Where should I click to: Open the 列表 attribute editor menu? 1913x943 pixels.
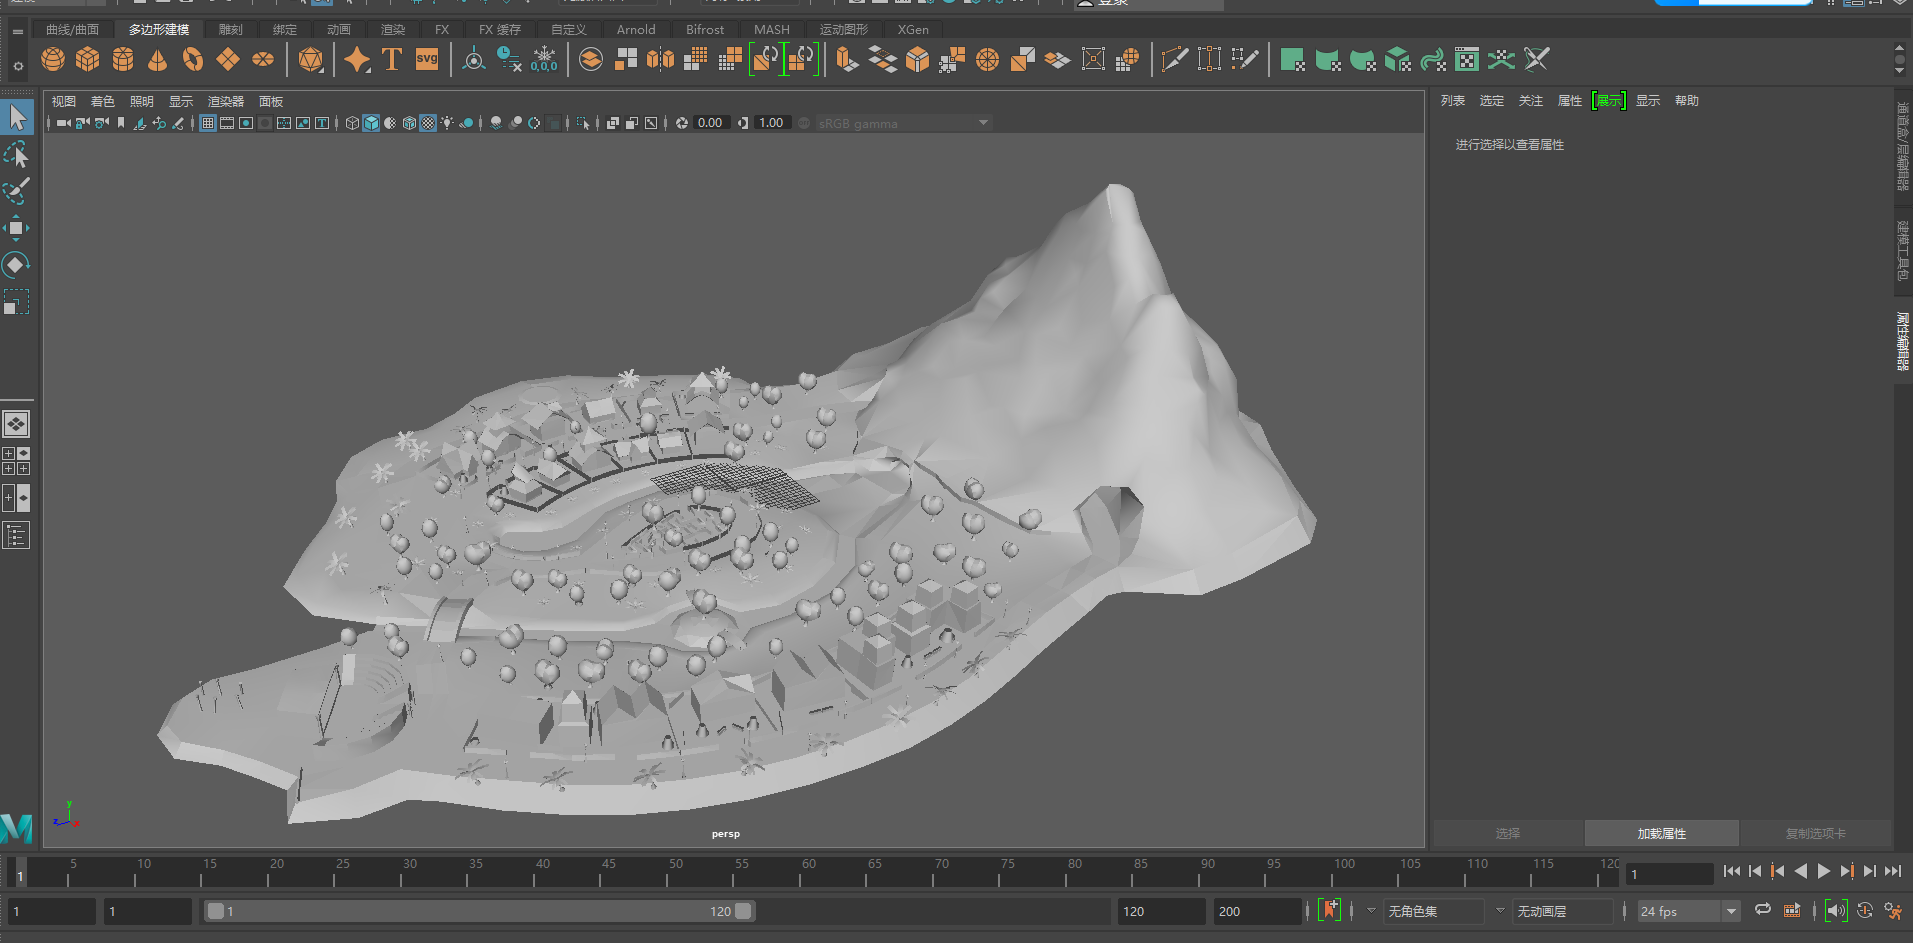click(x=1453, y=101)
